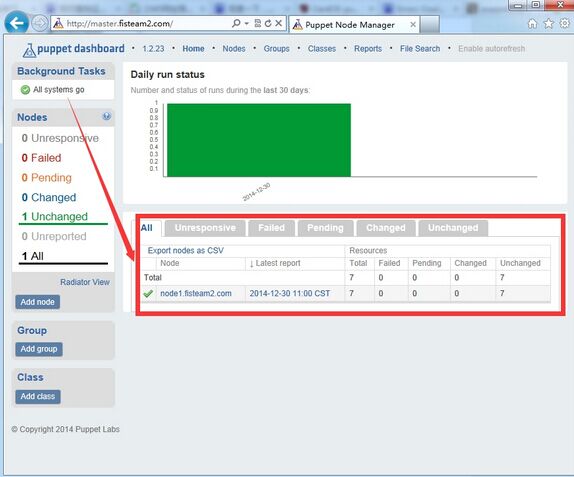Screen dimensions: 574x477
Task: Click the Add node button
Action: click(x=37, y=302)
